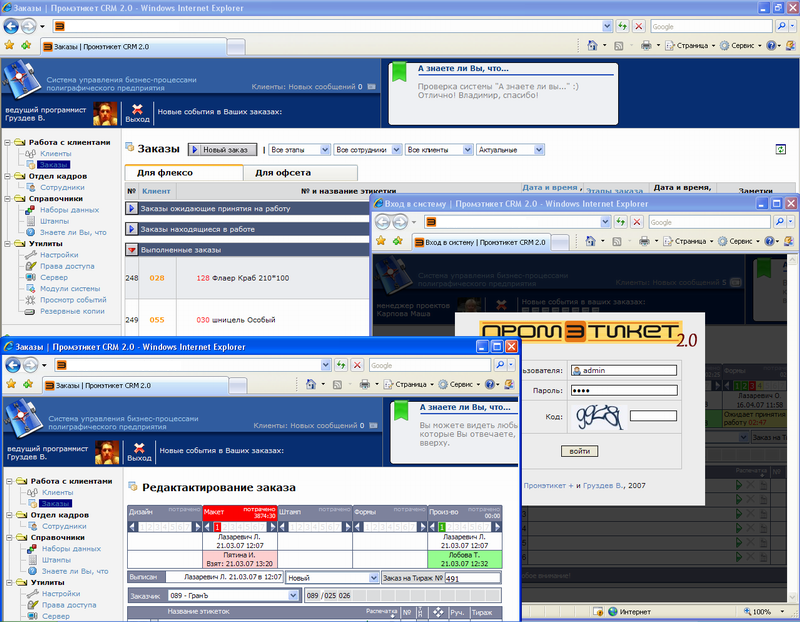Screen dimensions: 800x622
Task: Switch to Для флексо tab
Action: (x=165, y=172)
